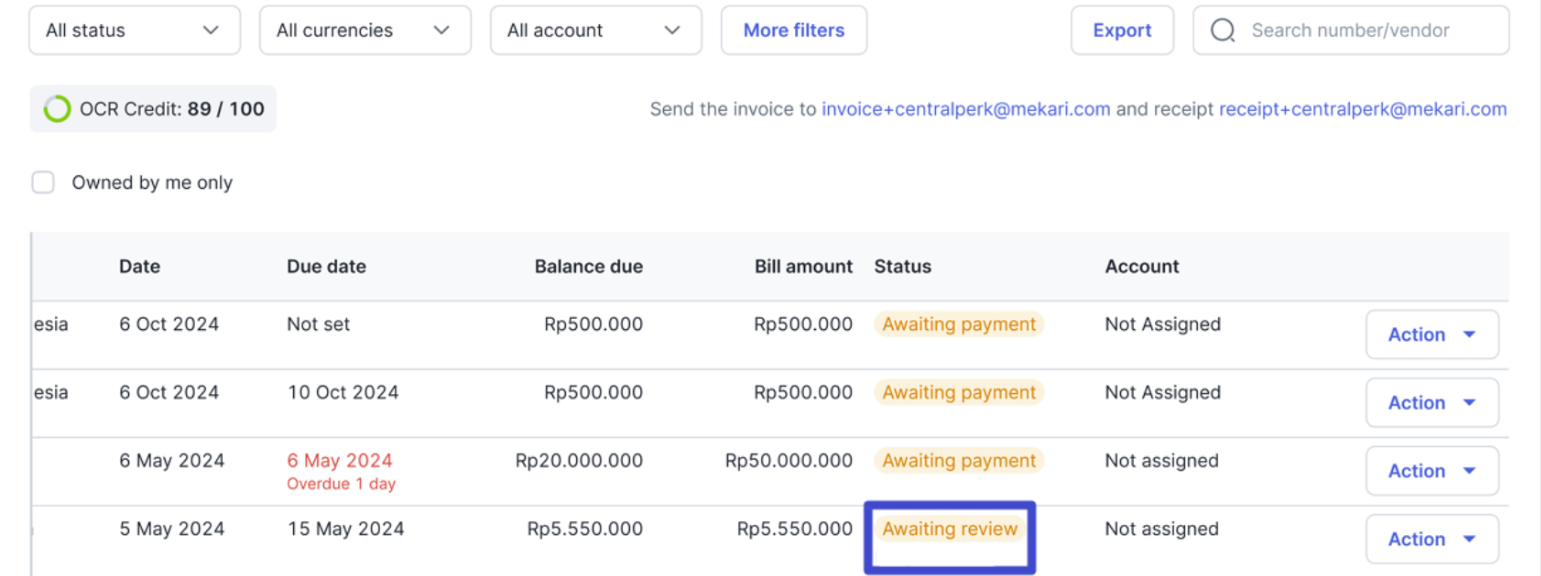The image size is (1541, 576).
Task: Focus the Search number/vendor field
Action: point(1351,30)
